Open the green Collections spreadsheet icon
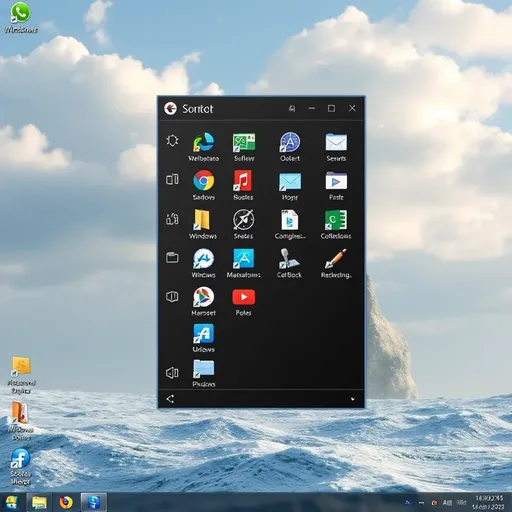The image size is (512, 512). pos(336,220)
